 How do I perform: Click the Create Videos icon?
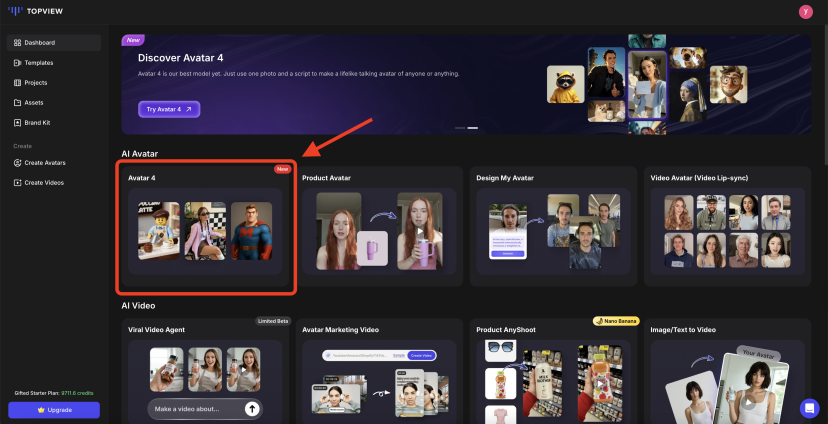[x=17, y=183]
